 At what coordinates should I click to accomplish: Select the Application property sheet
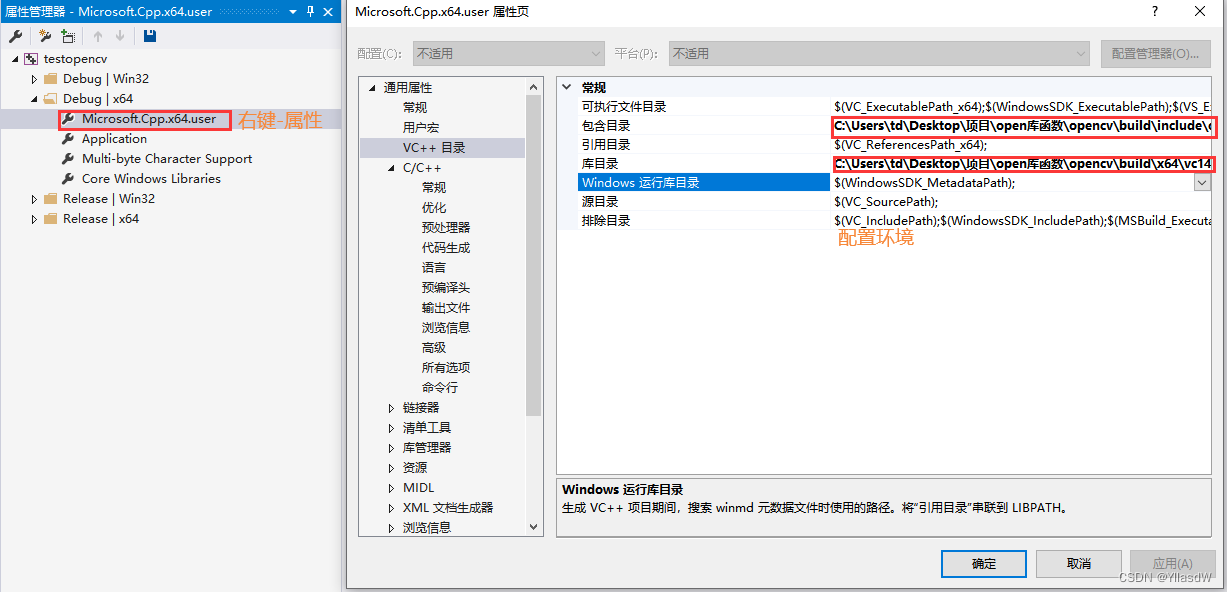pyautogui.click(x=114, y=139)
